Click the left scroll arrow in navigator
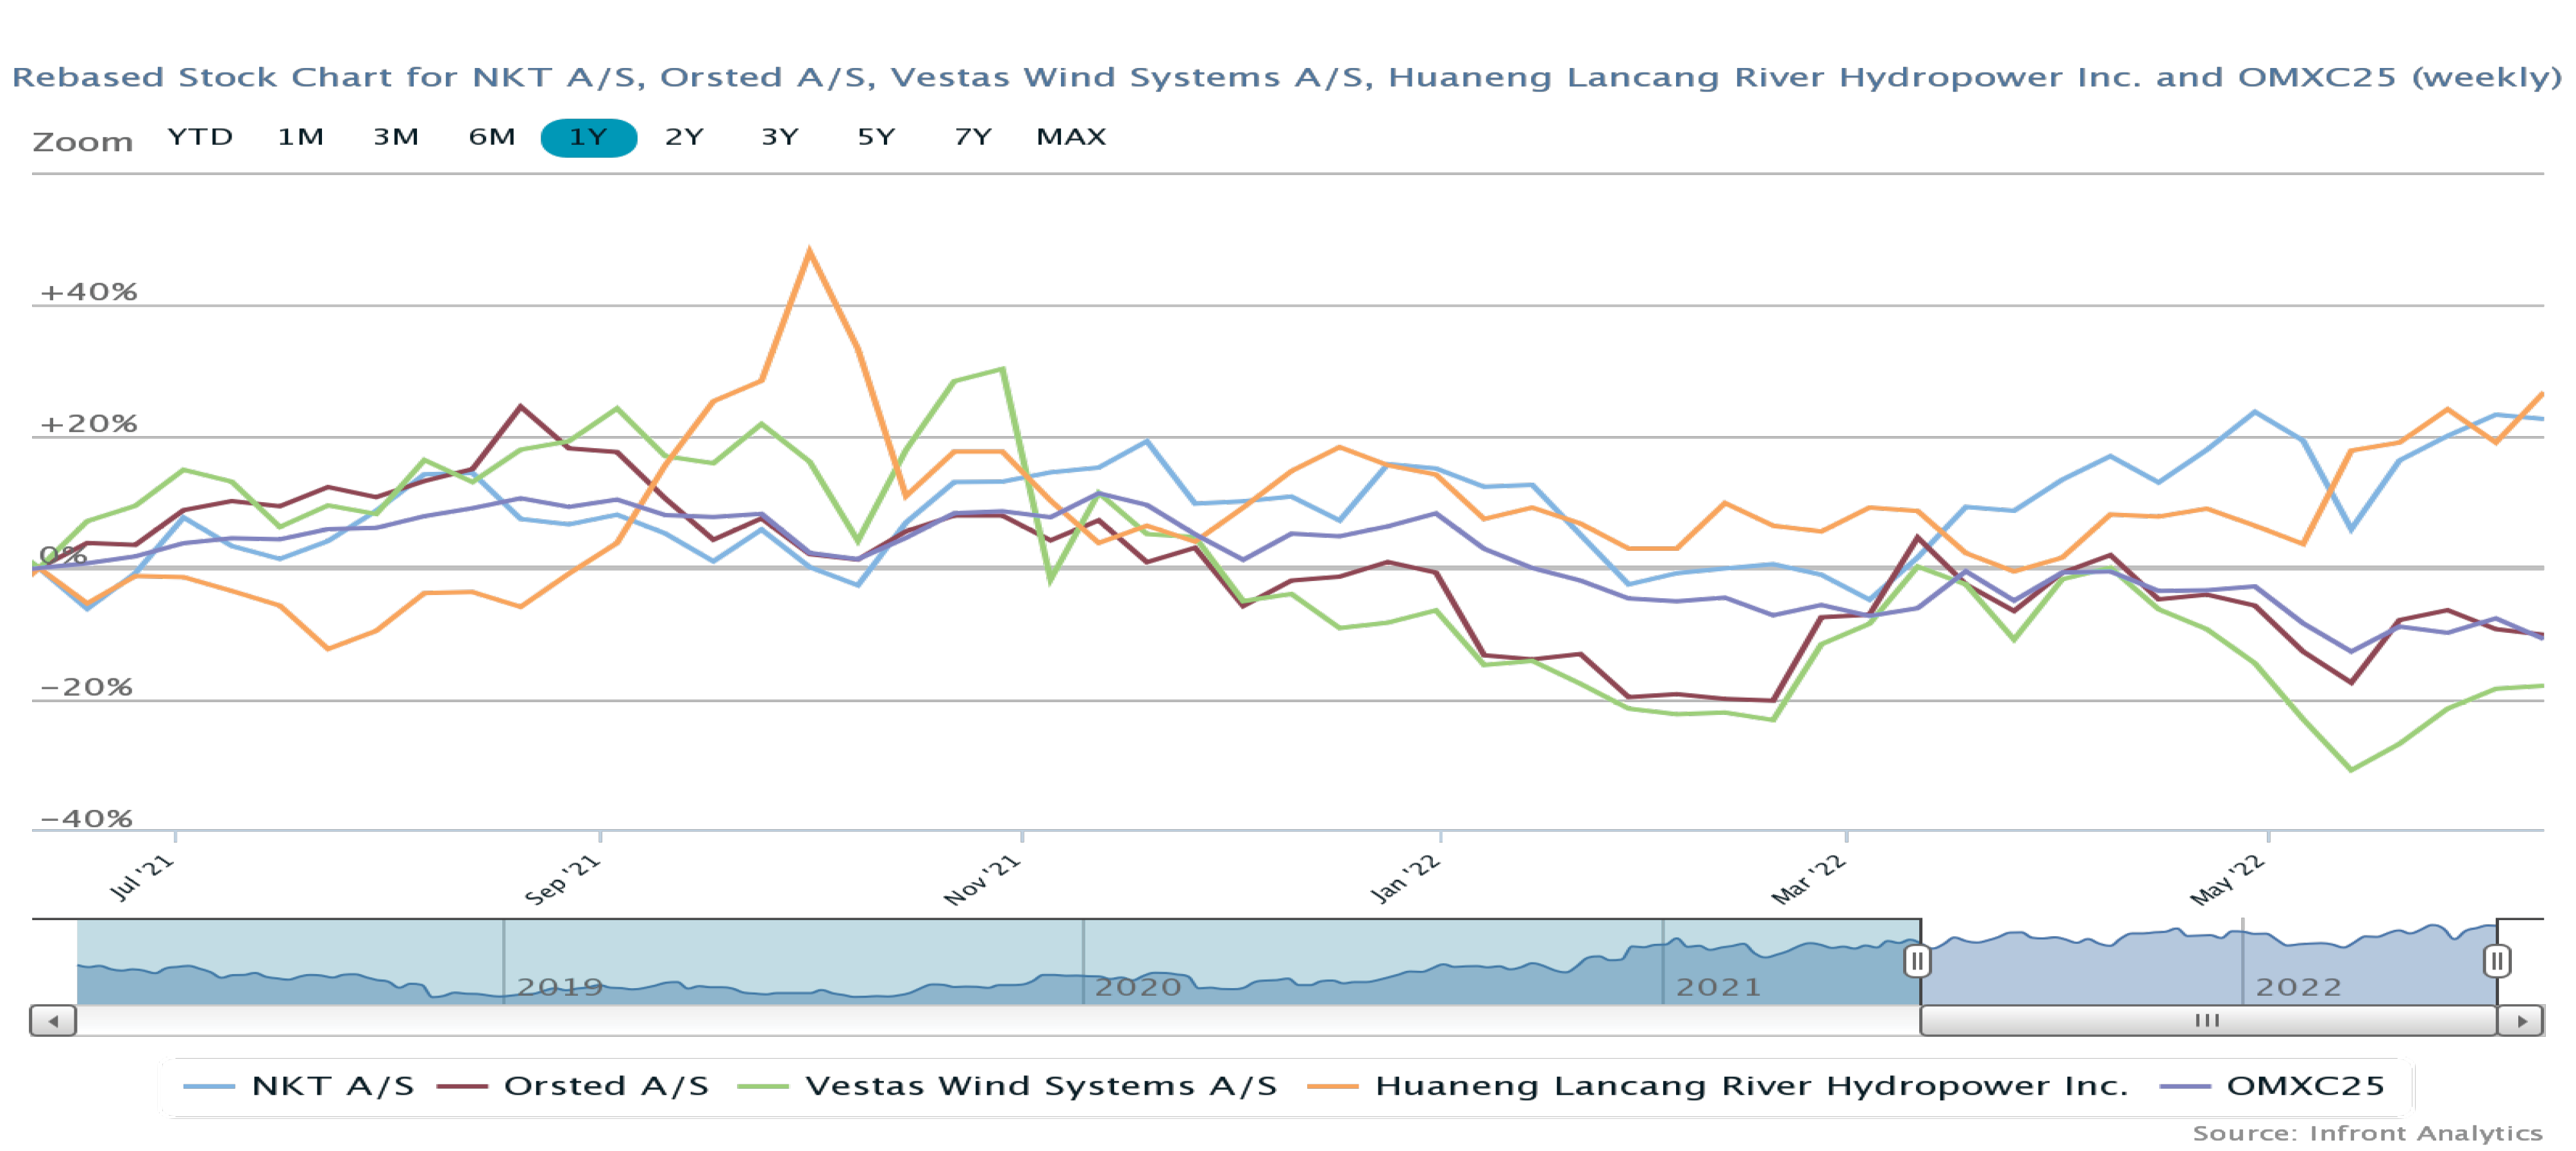Viewport: 2576px width, 1151px height. pos(53,1021)
